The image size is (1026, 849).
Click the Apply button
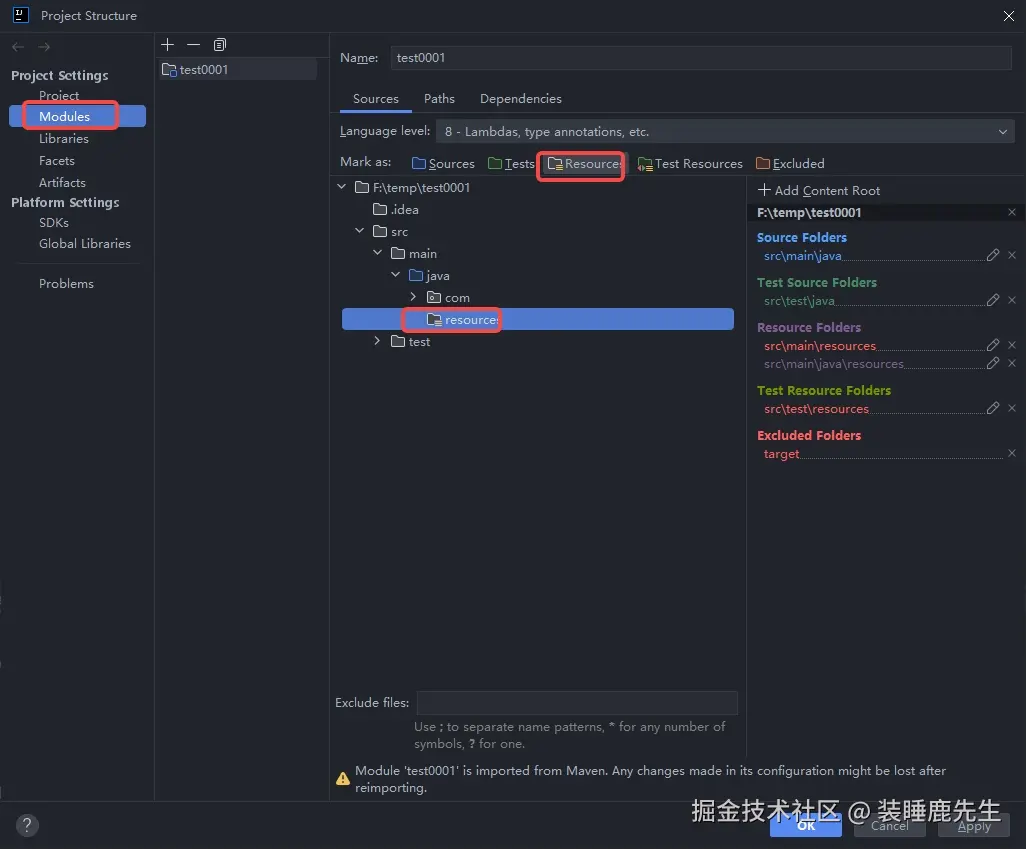(x=974, y=825)
